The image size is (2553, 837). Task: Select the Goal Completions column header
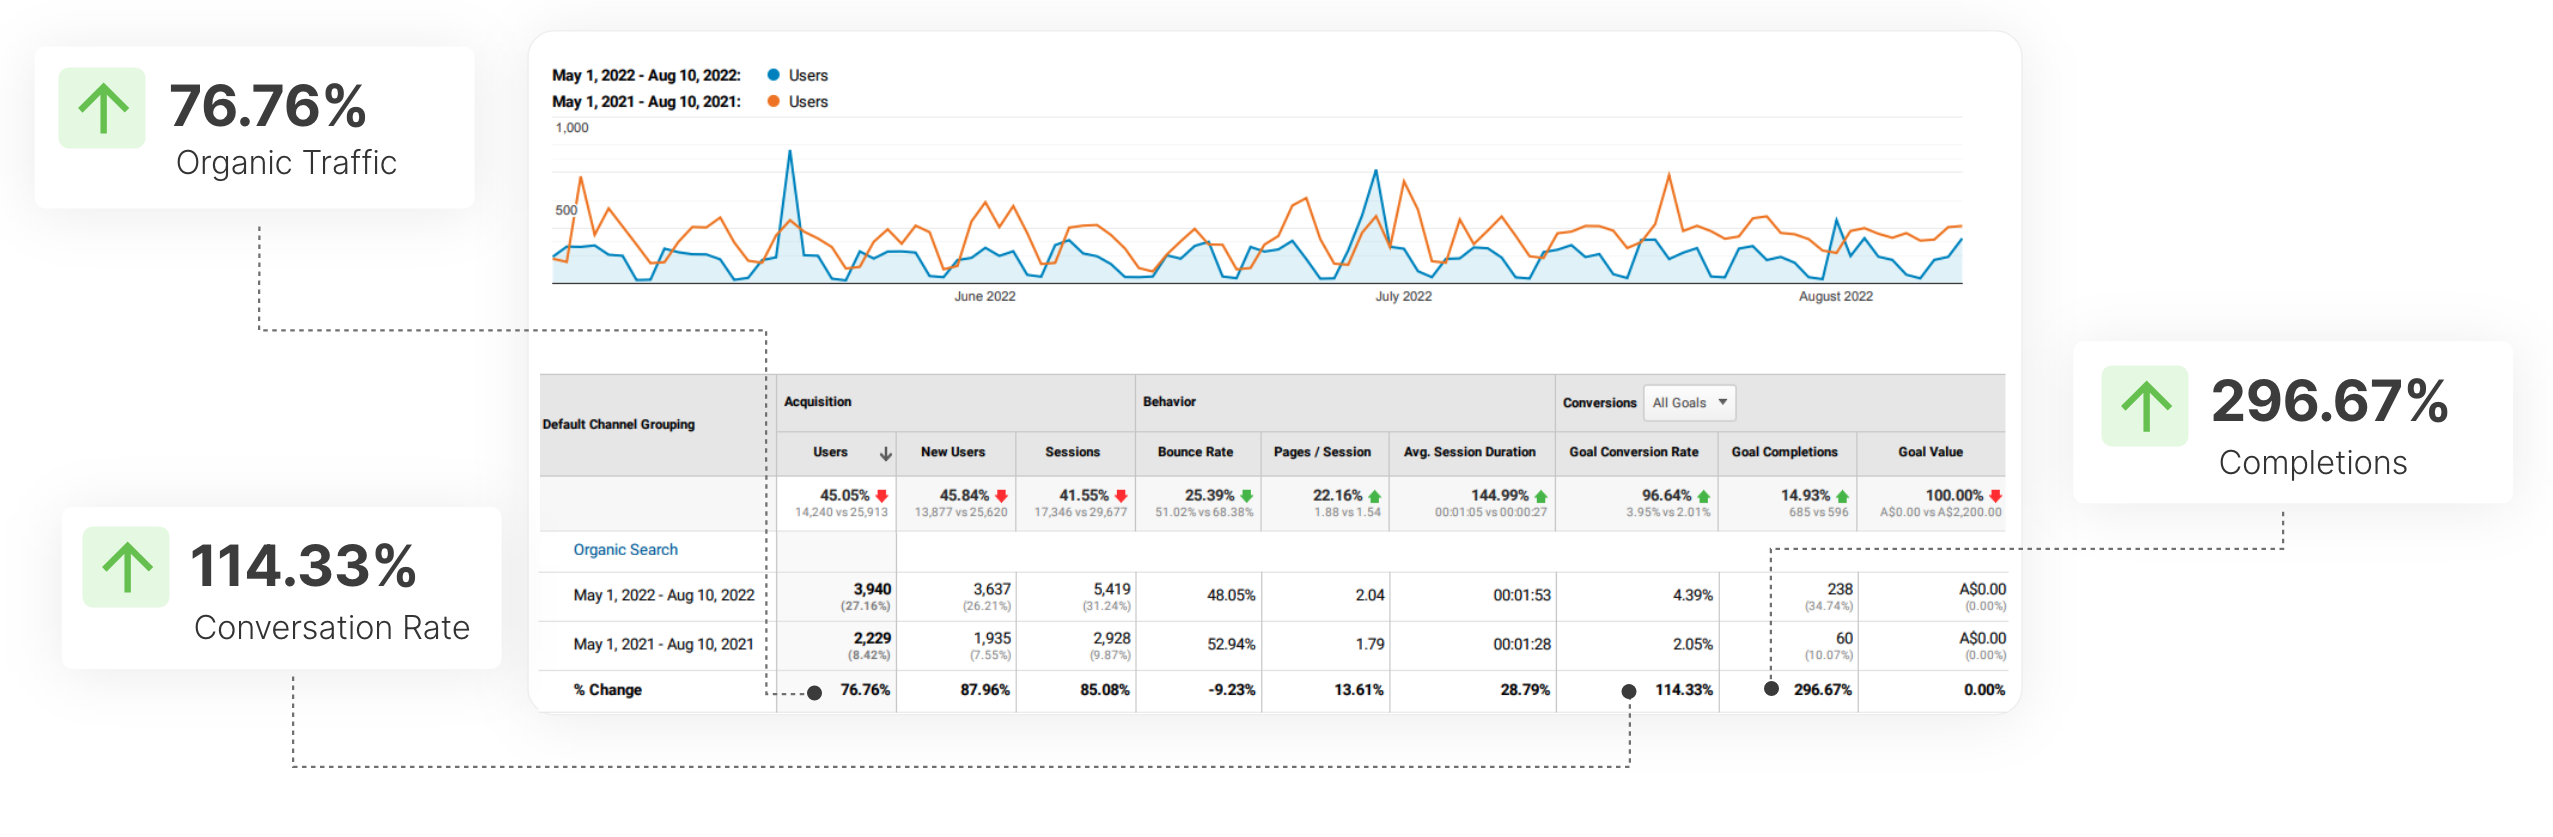point(1784,452)
